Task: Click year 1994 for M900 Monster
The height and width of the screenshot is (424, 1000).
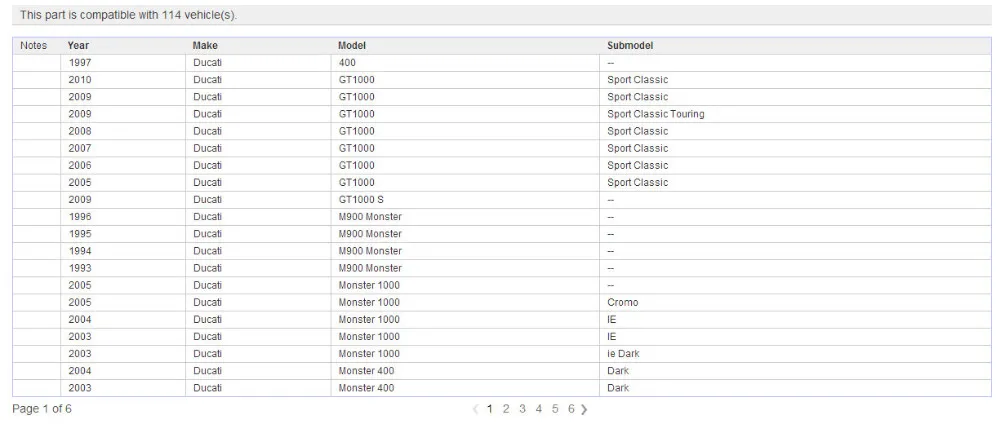Action: pyautogui.click(x=80, y=251)
